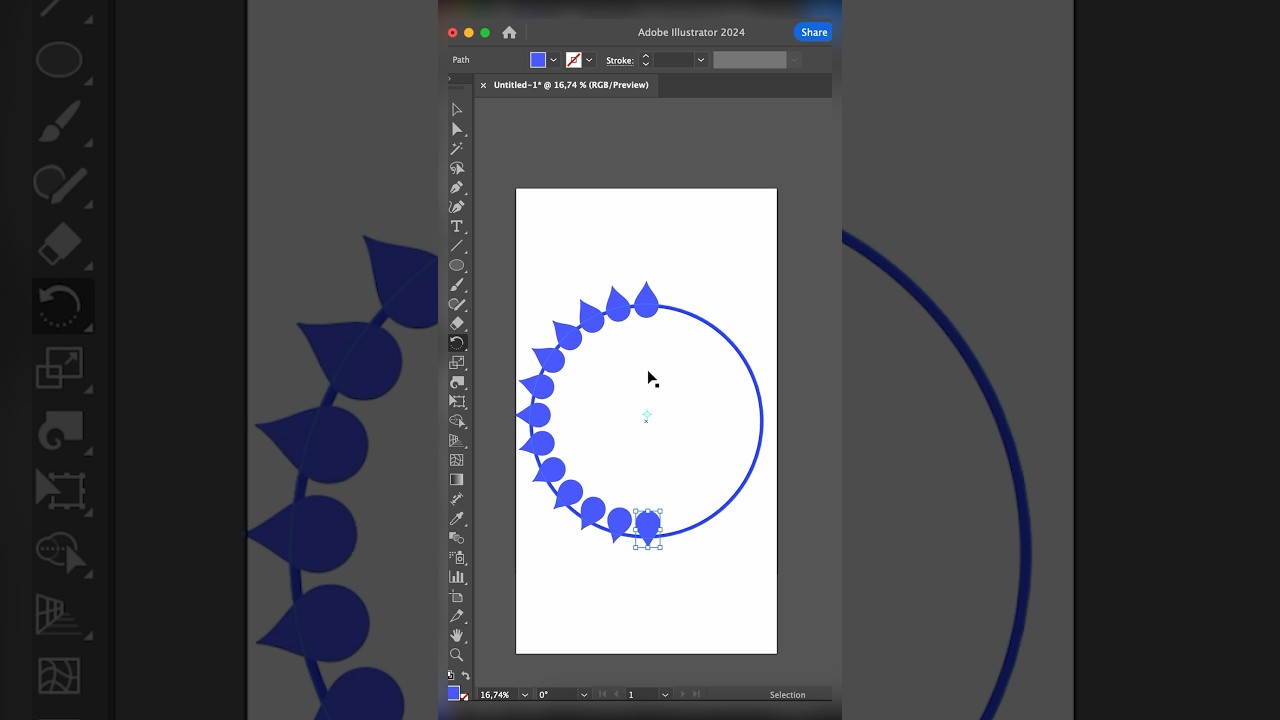
Task: Reset to default fill and stroke
Action: coord(451,676)
